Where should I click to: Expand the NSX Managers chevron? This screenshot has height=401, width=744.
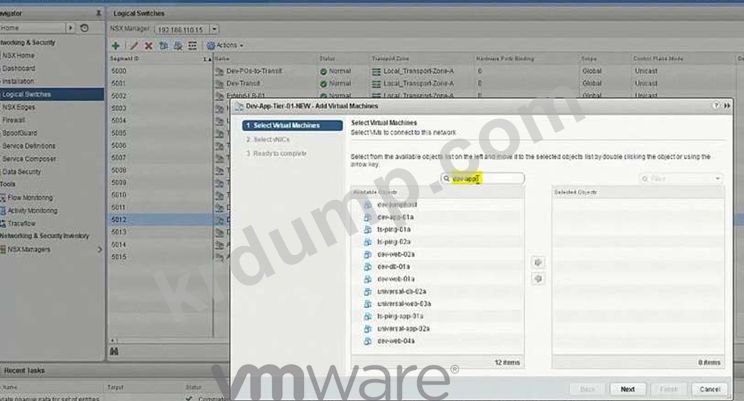(100, 249)
